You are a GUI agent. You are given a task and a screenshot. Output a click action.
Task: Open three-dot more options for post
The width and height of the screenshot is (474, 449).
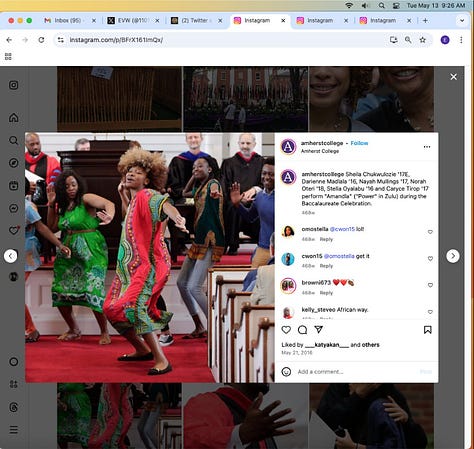click(427, 147)
